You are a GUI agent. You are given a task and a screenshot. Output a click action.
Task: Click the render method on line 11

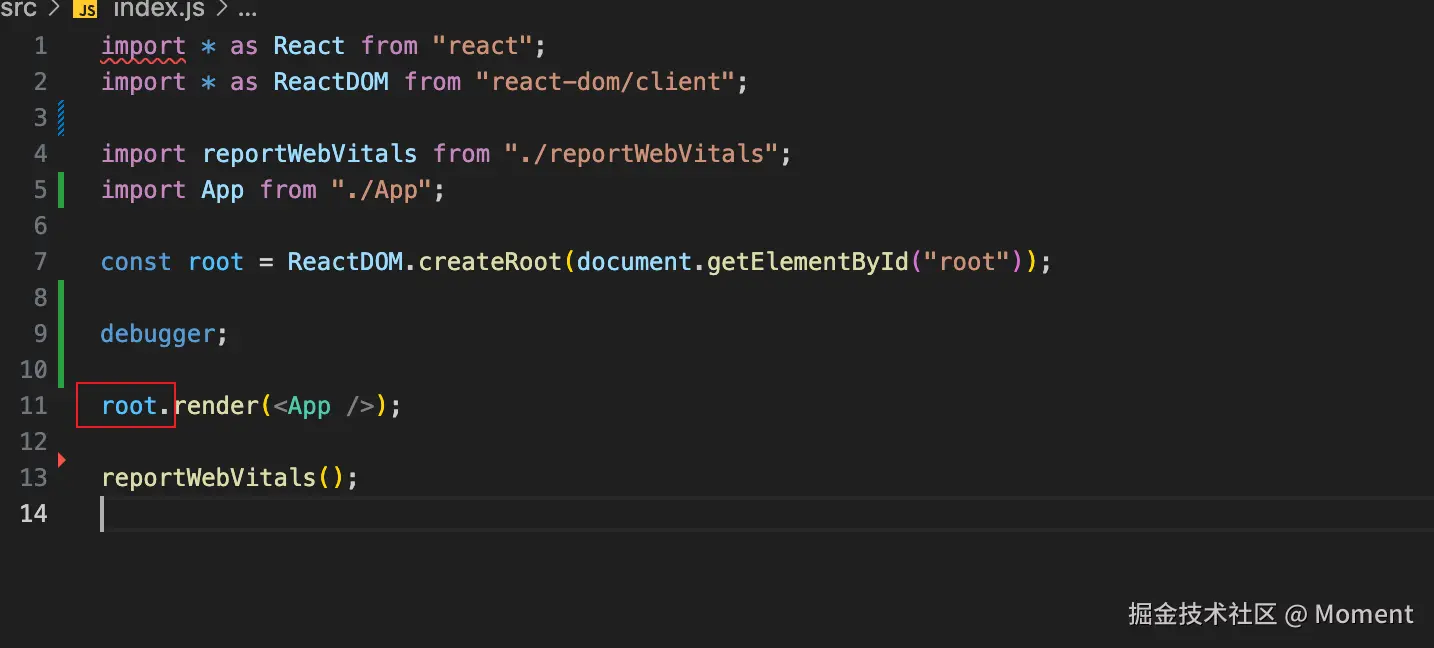coord(216,406)
